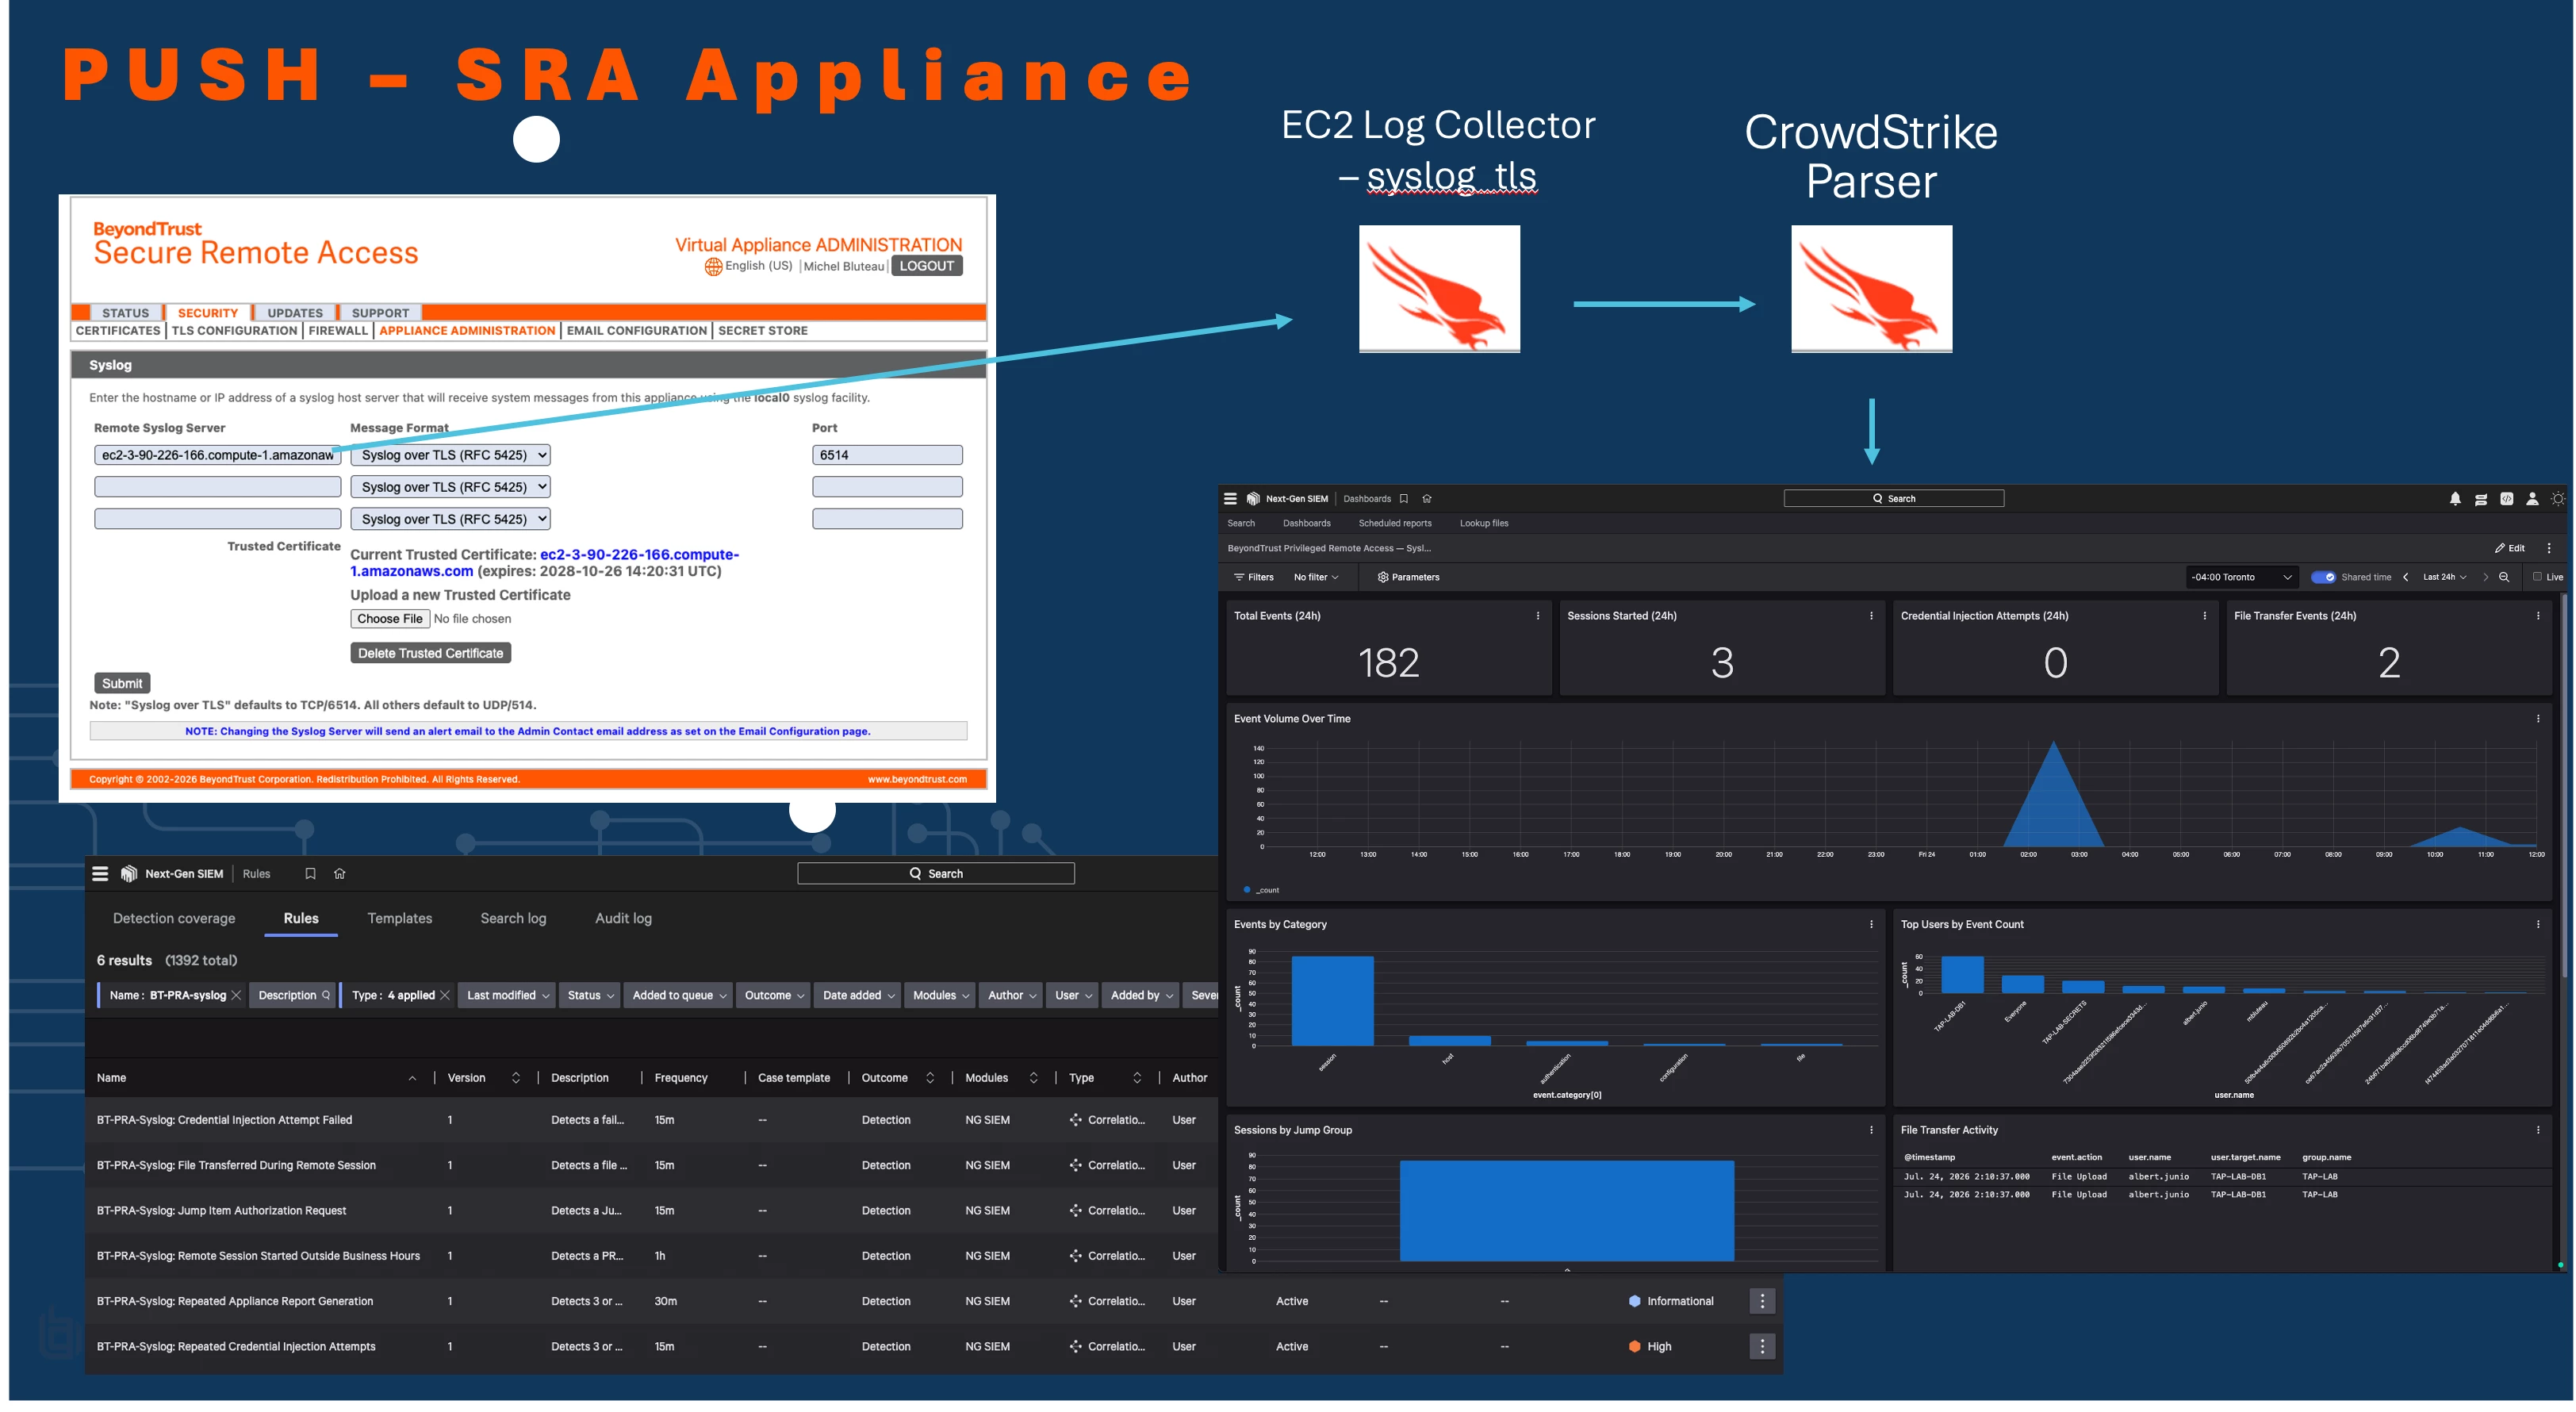The image size is (2576, 1412).
Task: Go to home from Rules header
Action: click(340, 874)
